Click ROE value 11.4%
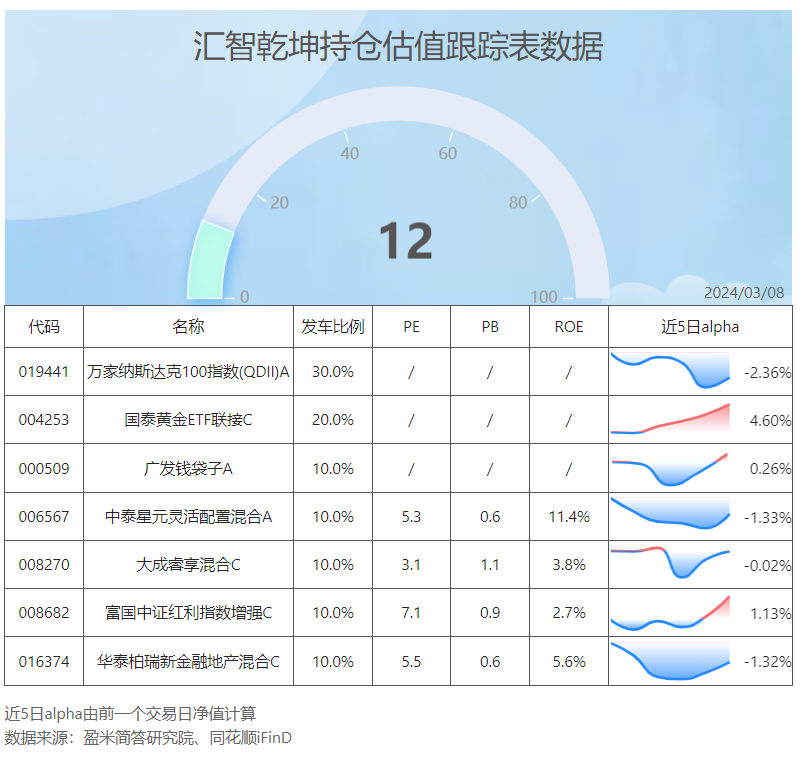The height and width of the screenshot is (757, 804). pos(569,516)
